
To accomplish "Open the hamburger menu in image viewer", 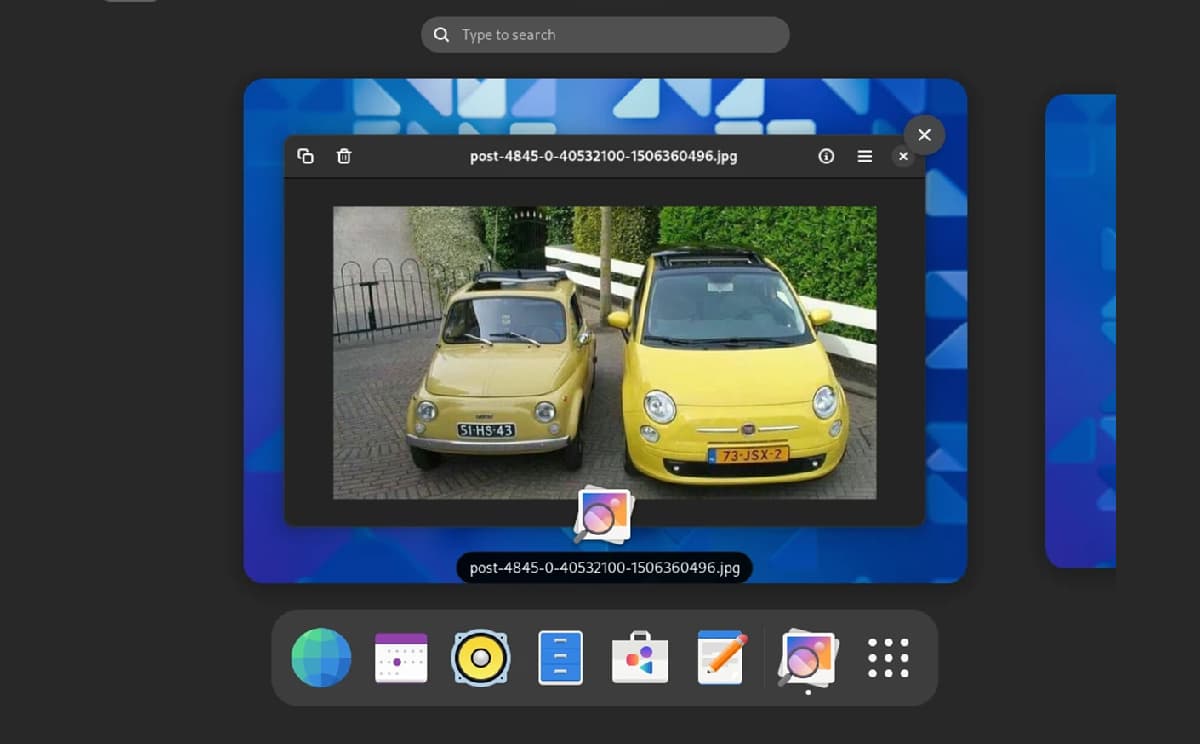I will (x=865, y=156).
